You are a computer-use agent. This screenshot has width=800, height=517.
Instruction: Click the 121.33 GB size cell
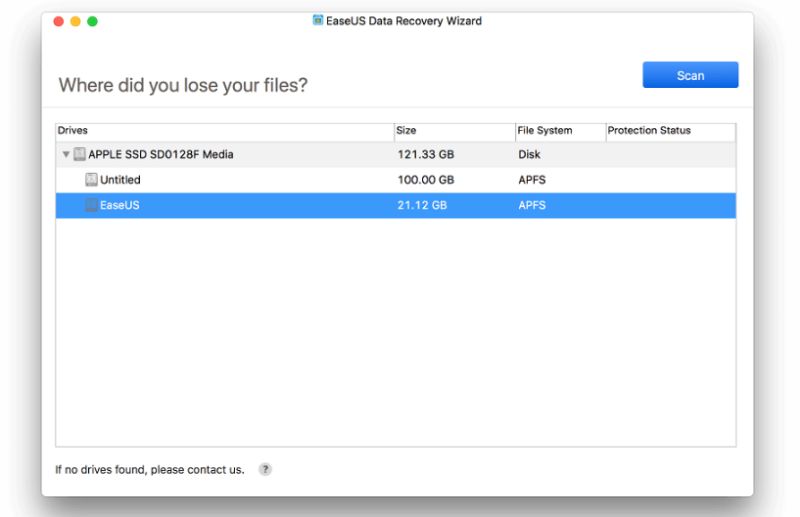tap(426, 154)
